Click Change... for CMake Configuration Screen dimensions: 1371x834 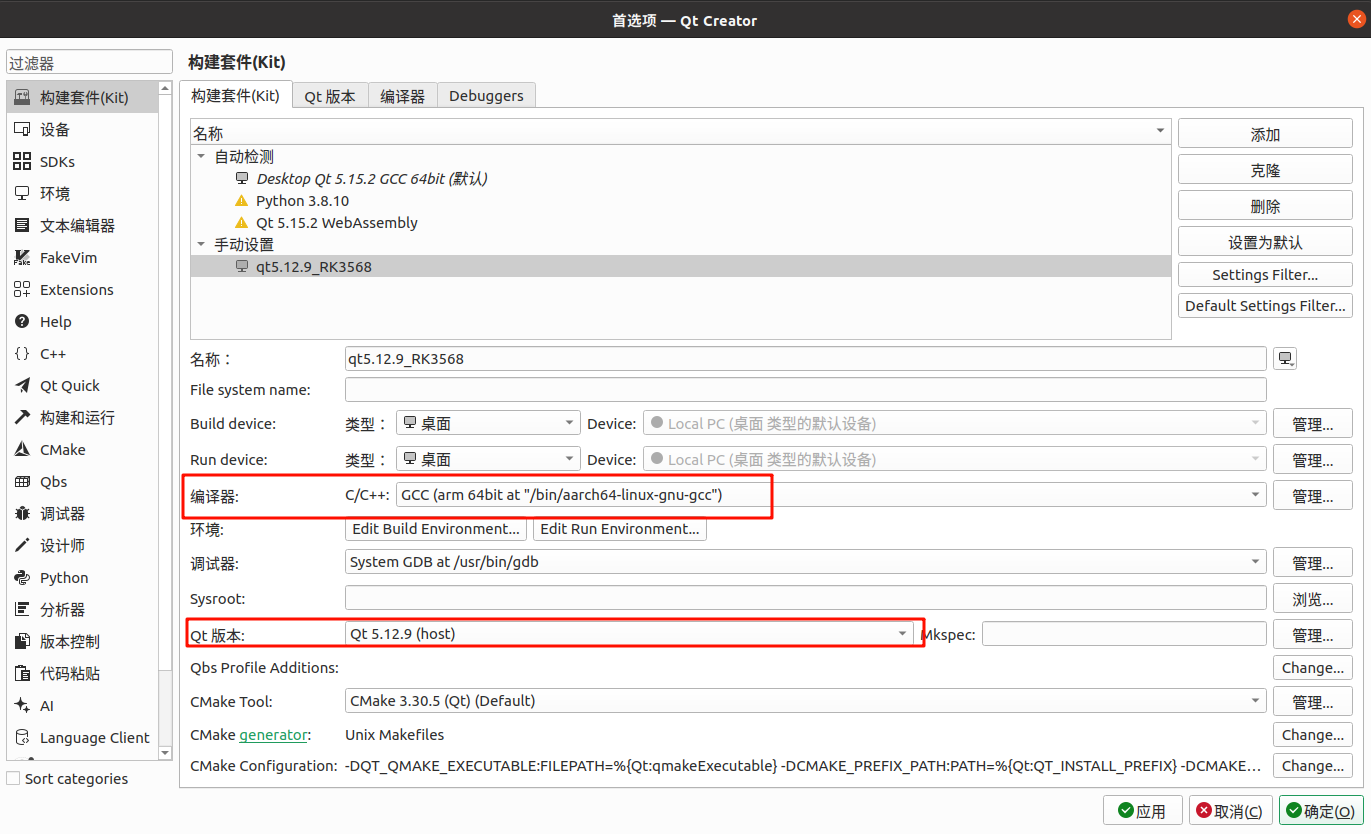point(1313,766)
